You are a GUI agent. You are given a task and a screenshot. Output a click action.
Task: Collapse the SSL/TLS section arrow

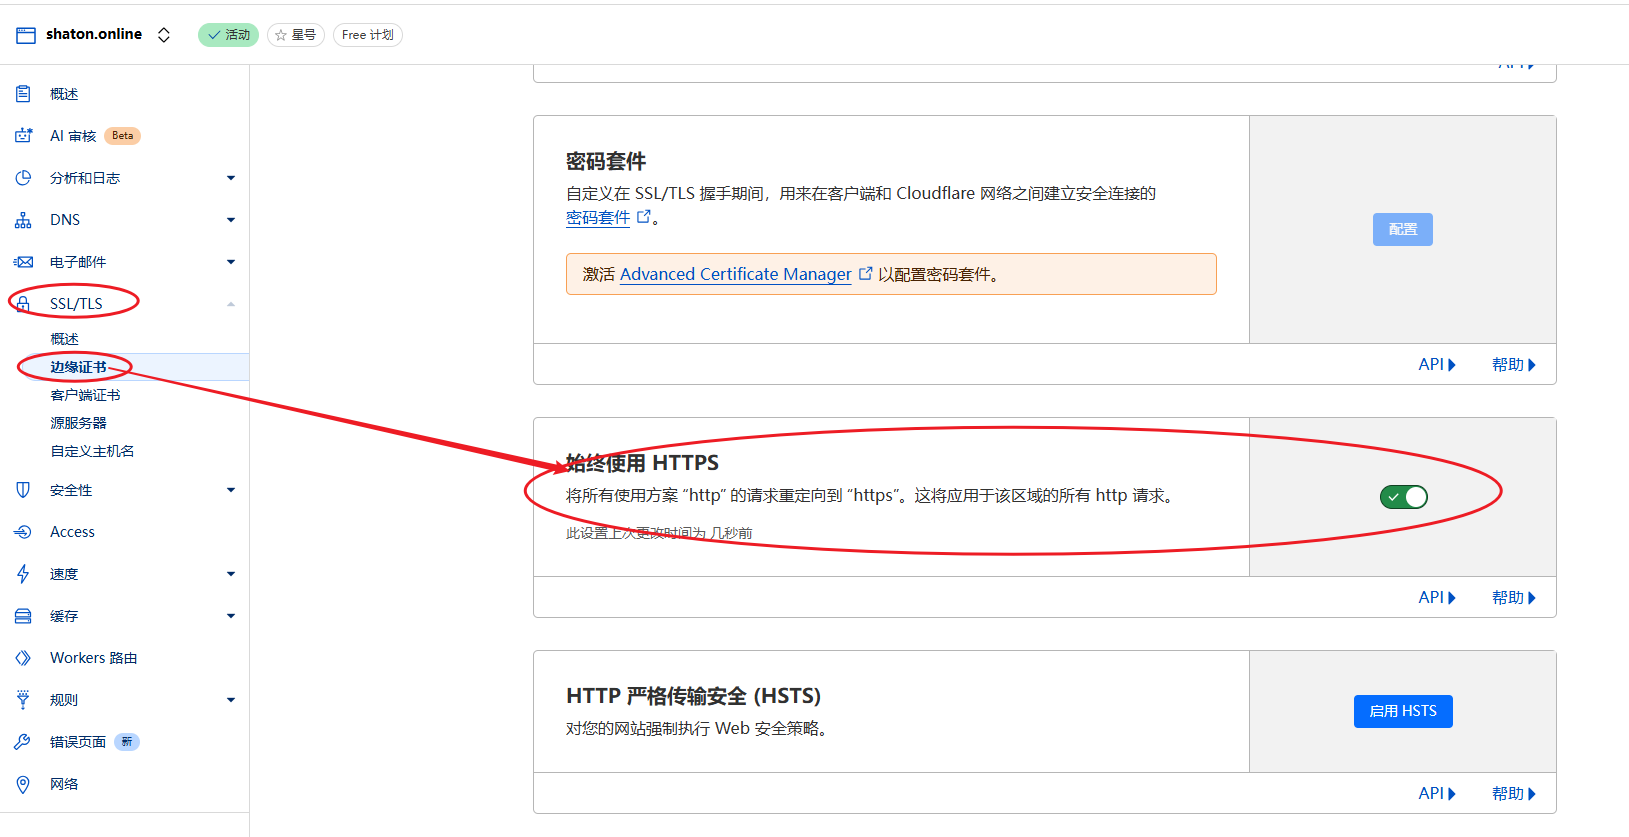[231, 304]
